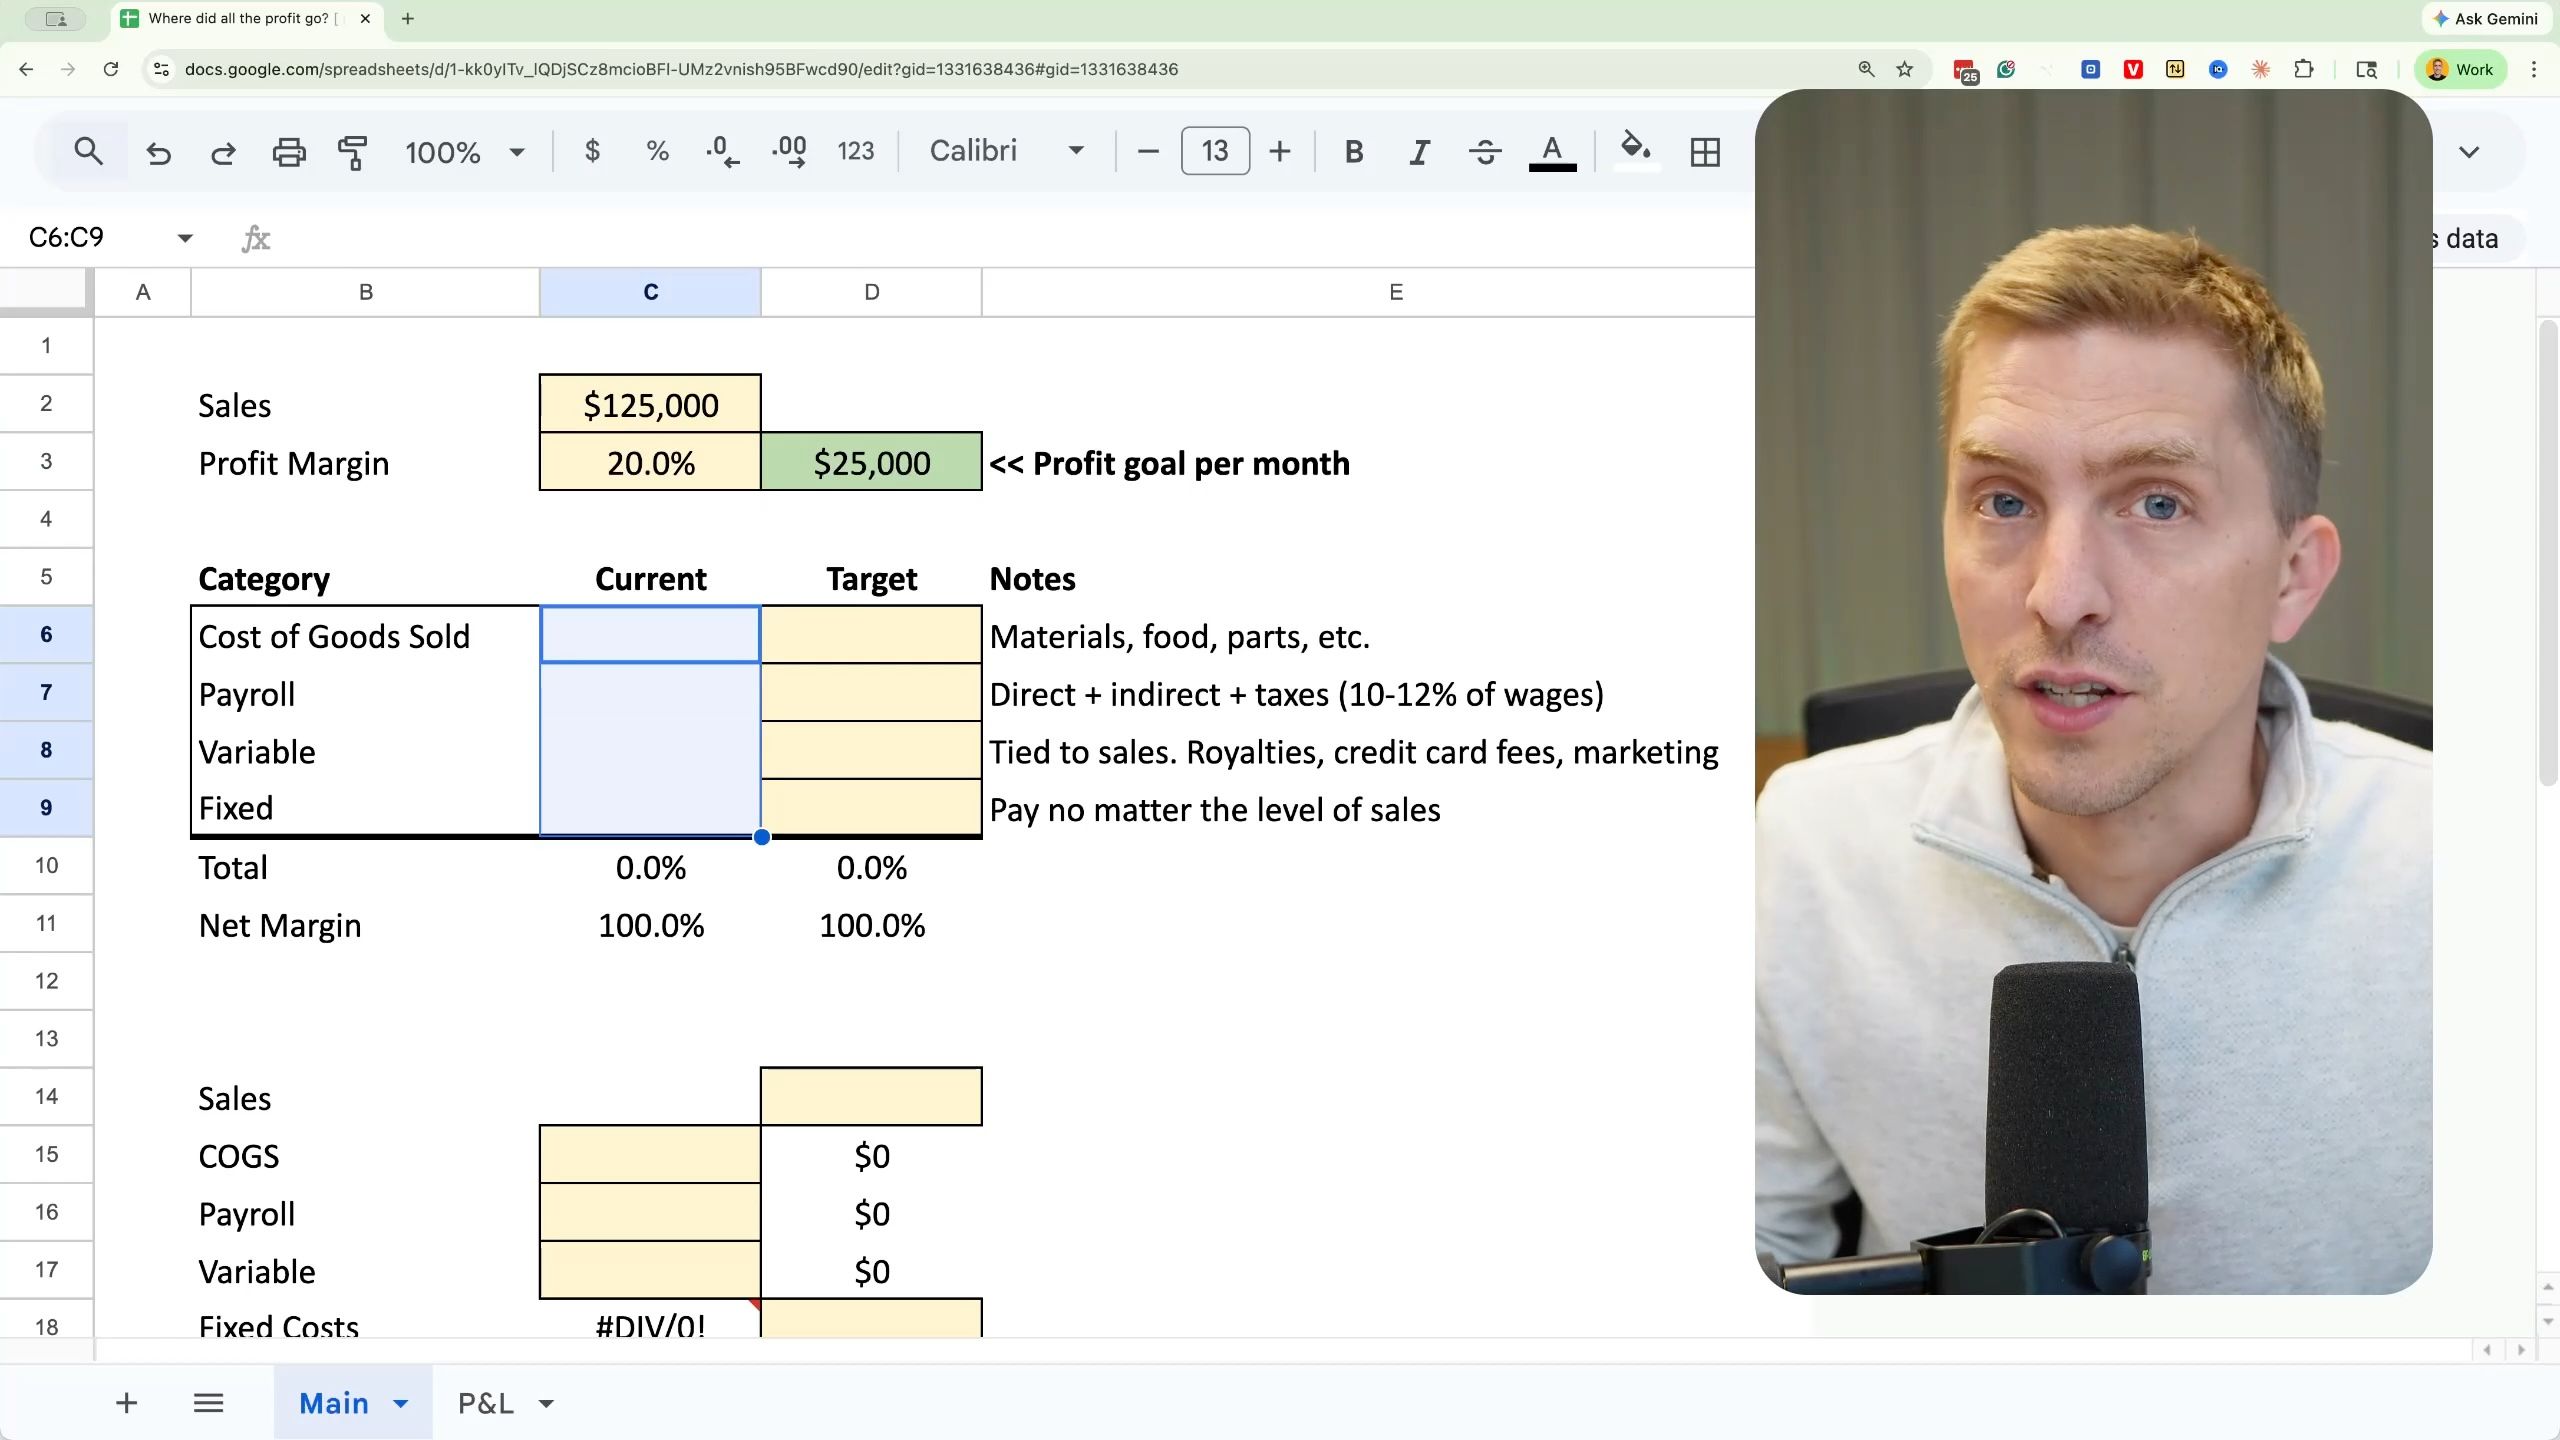This screenshot has height=1440, width=2560.
Task: Open the 100% zoom dropdown
Action: click(x=464, y=152)
